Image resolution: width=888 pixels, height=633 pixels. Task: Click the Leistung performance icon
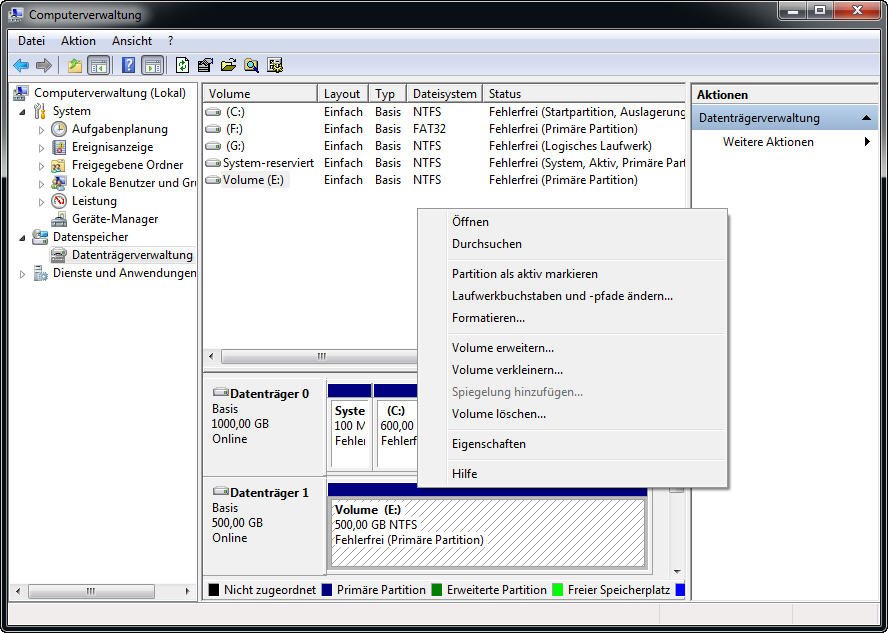click(x=59, y=201)
